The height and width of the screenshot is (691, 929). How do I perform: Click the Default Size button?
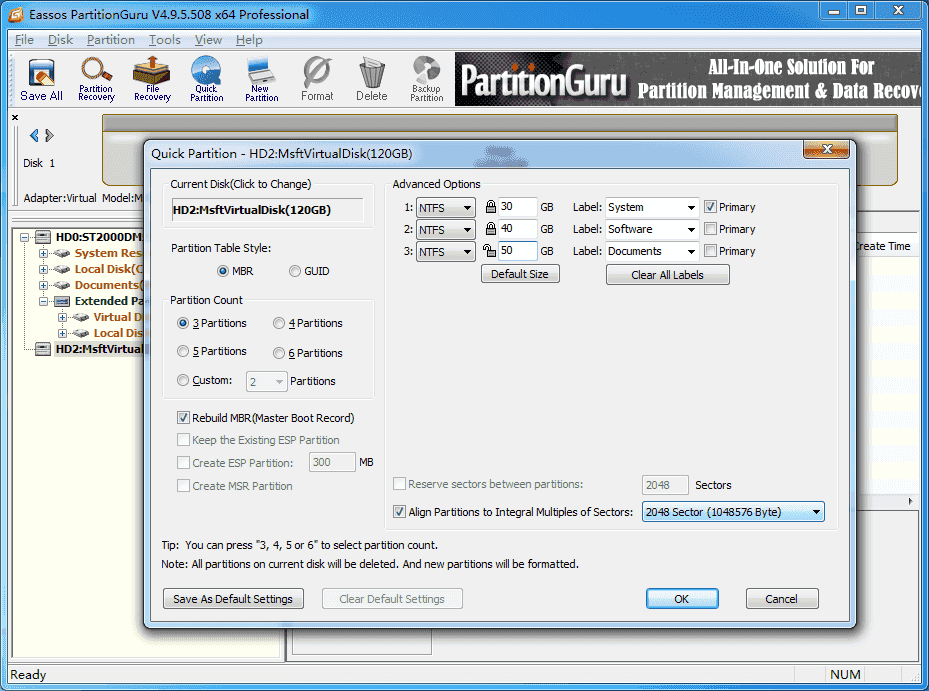pos(520,274)
